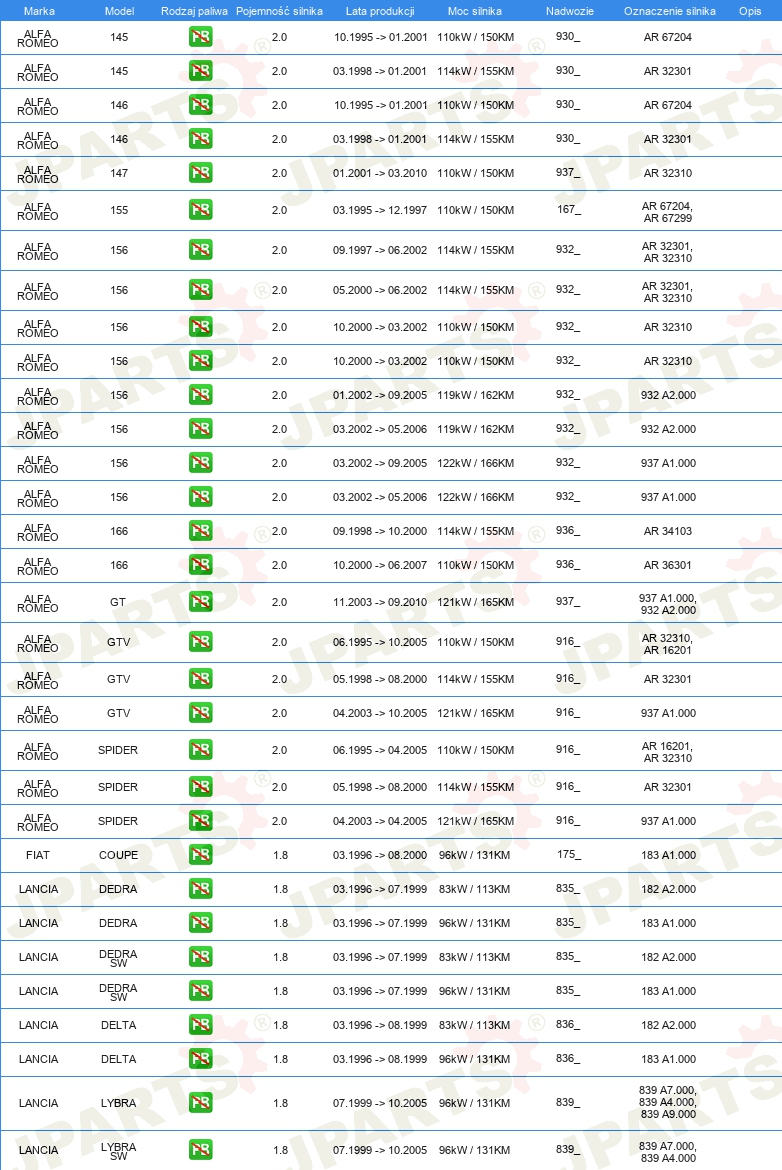Viewport: 782px width, 1170px height.
Task: Select production years '05.2000 -> 06.2002'
Action: point(380,290)
